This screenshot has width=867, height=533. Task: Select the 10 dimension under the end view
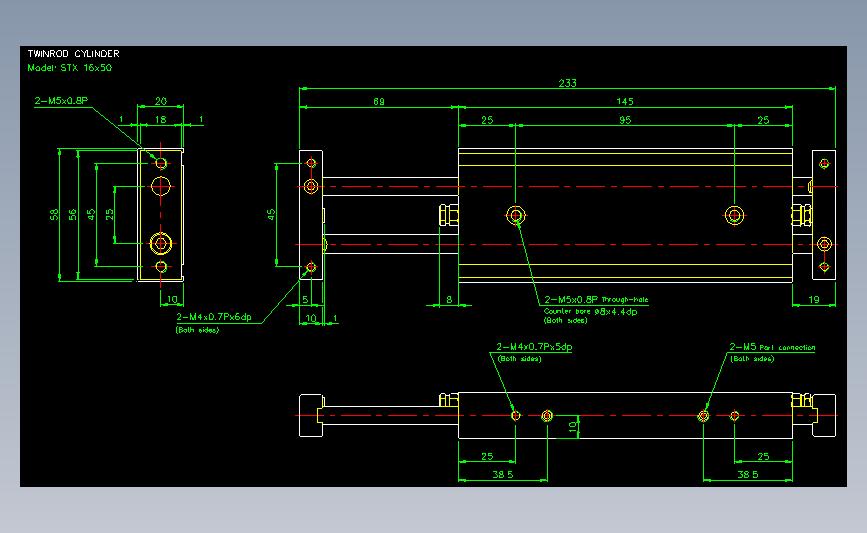[172, 300]
